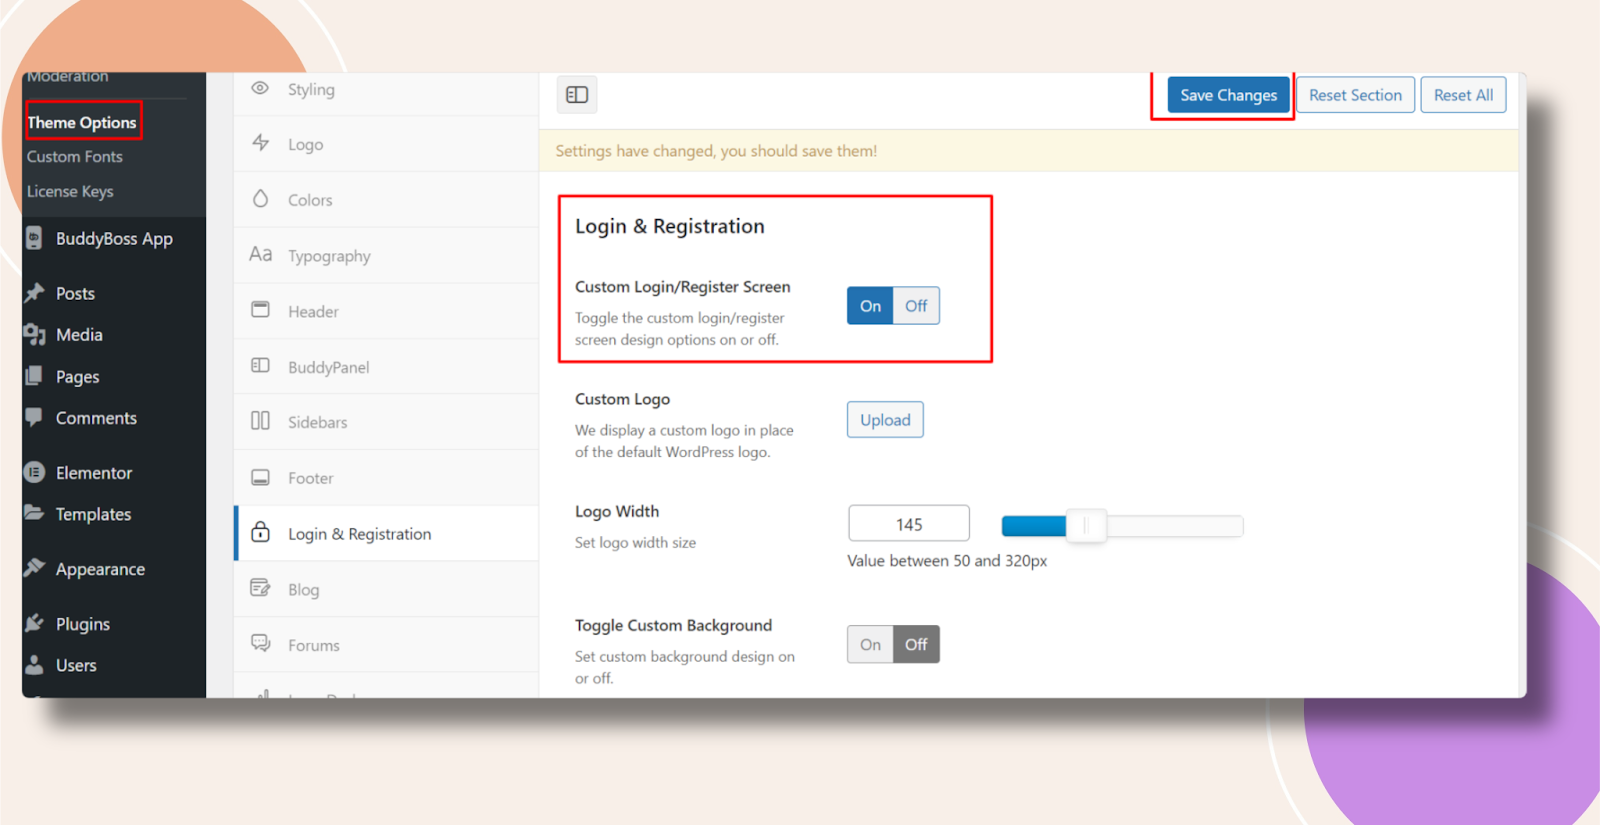Screen dimensions: 1600x825
Task: Open the Typography options section
Action: tap(386, 256)
